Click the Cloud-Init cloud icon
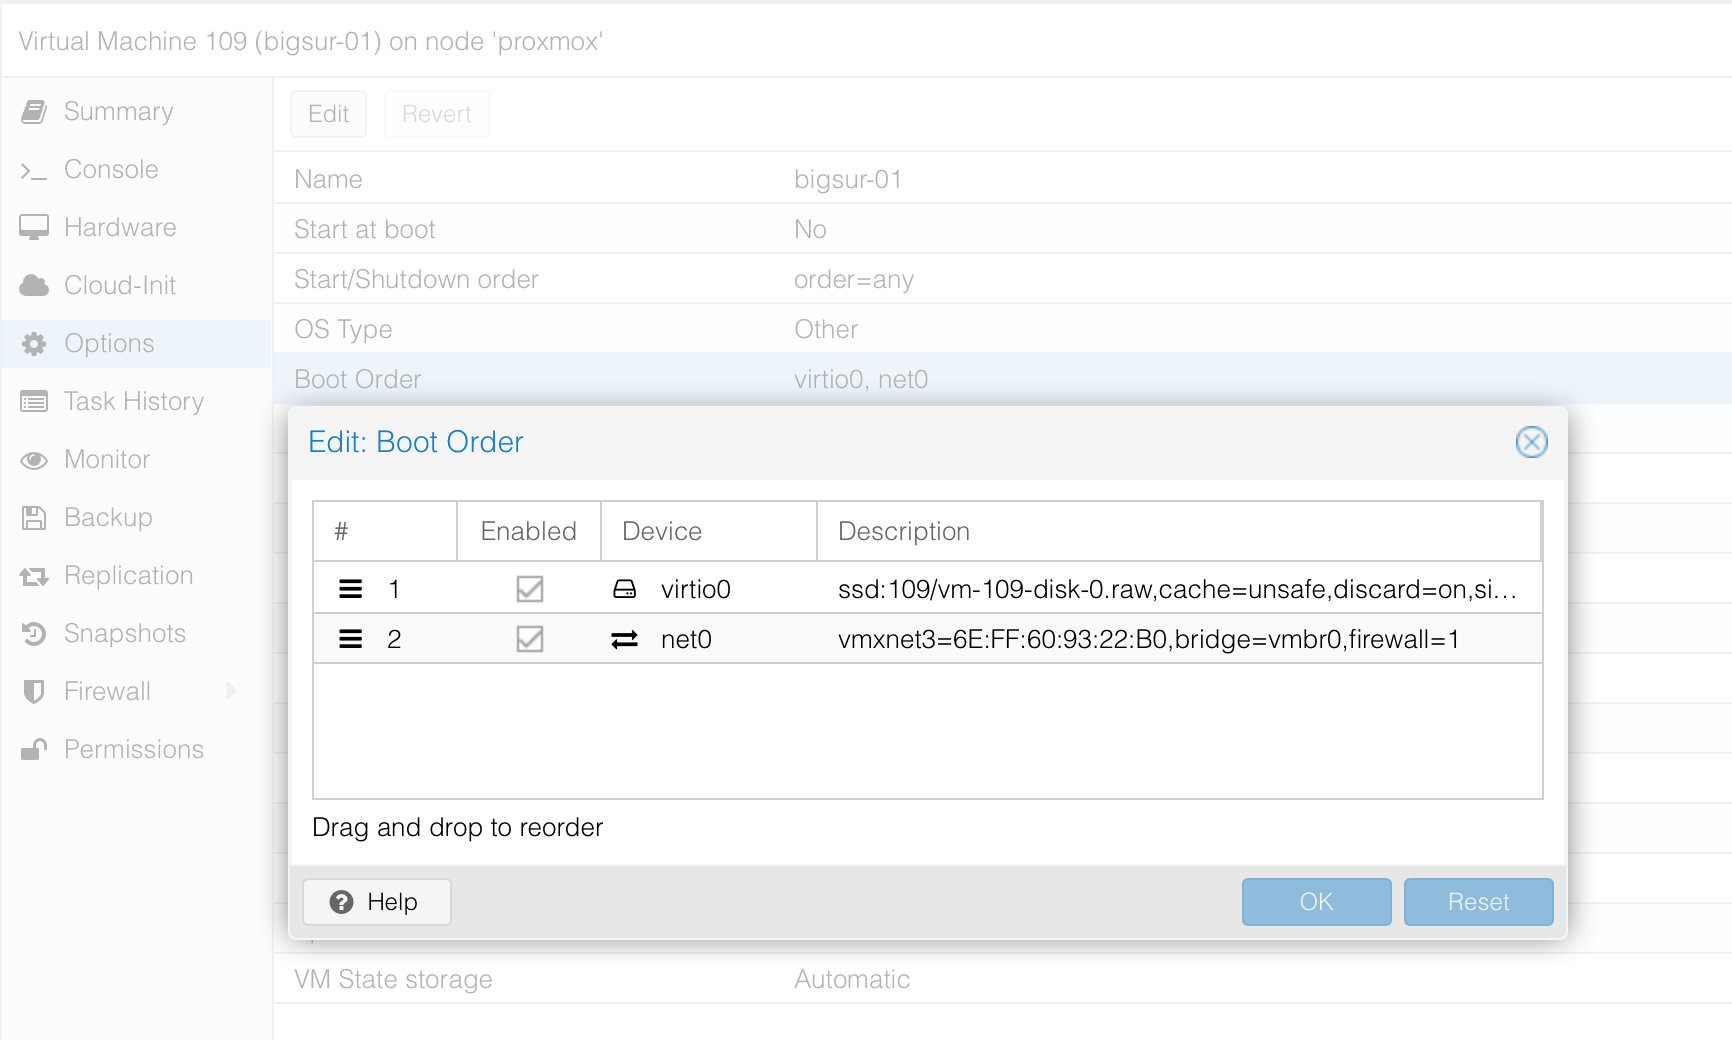 click(34, 286)
